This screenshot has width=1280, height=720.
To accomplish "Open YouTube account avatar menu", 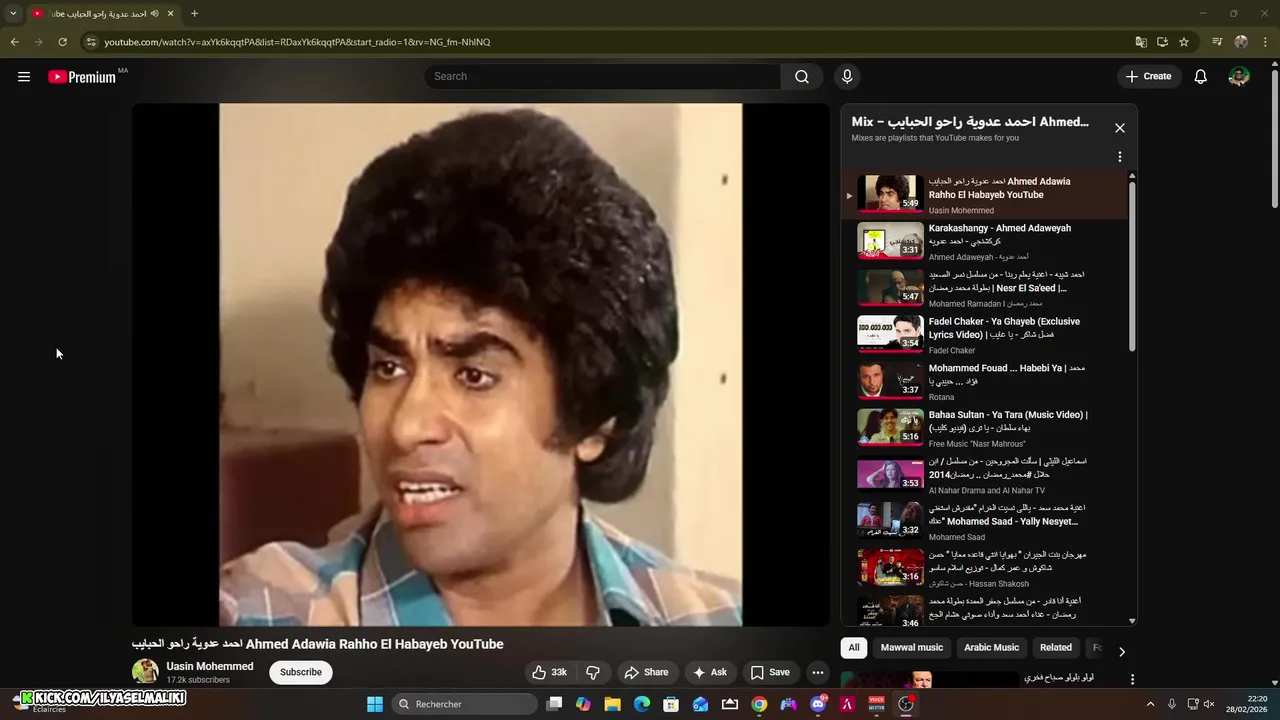I will tap(1239, 76).
